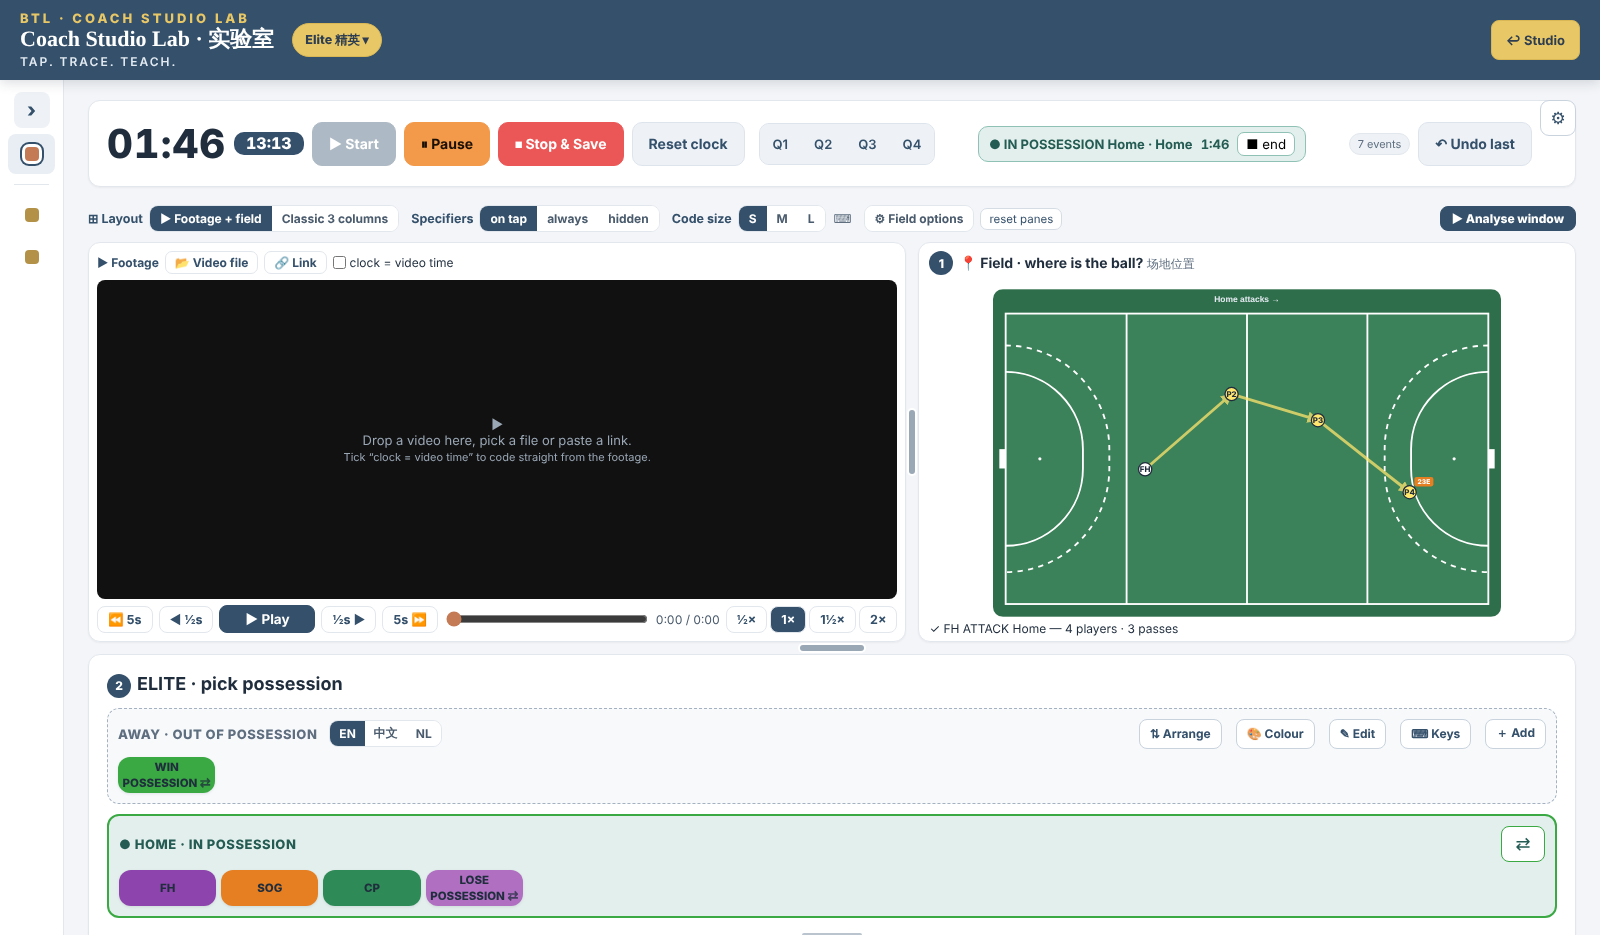Click the green CP code button
Viewport: 1600px width, 935px height.
point(372,888)
